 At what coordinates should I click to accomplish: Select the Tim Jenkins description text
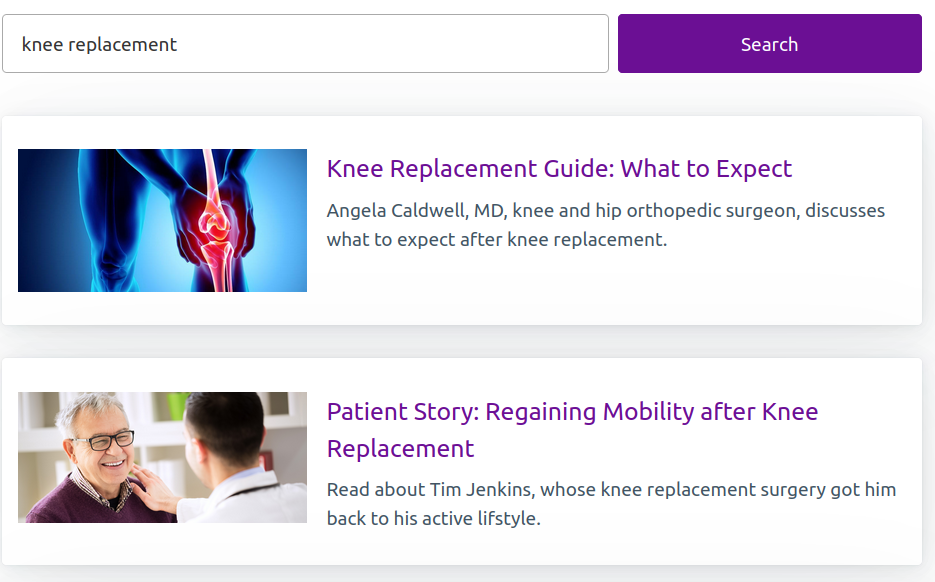click(611, 504)
